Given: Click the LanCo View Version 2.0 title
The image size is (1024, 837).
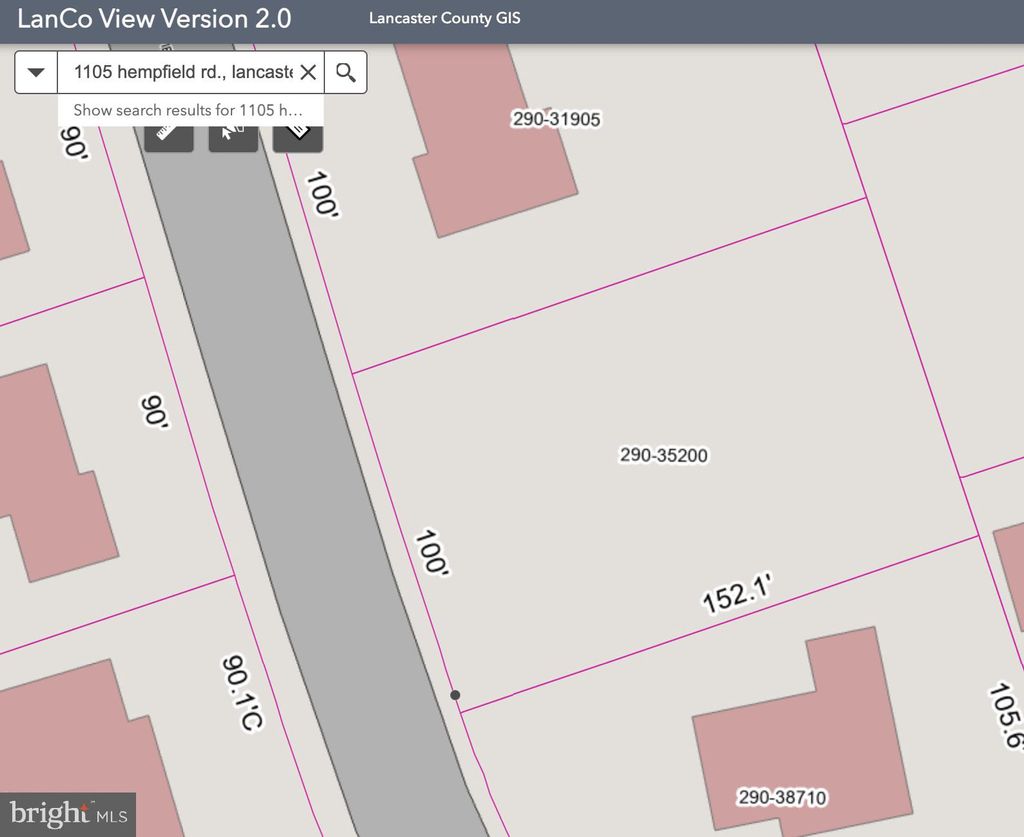Looking at the screenshot, I should point(154,19).
